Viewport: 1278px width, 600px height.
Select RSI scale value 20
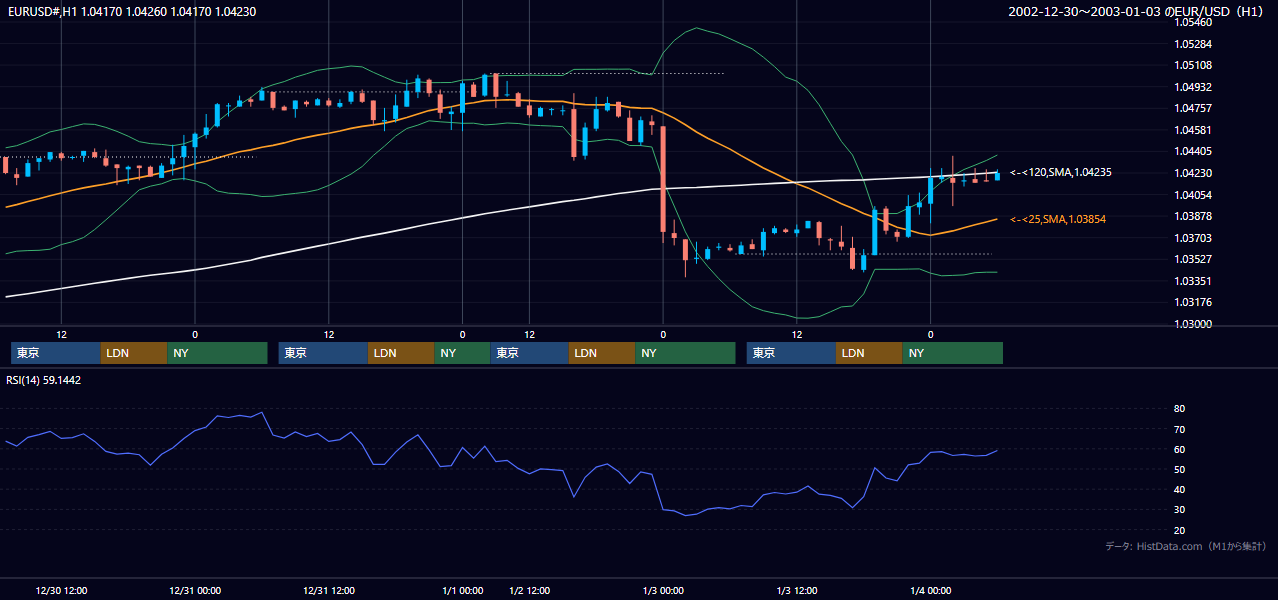tap(1179, 530)
